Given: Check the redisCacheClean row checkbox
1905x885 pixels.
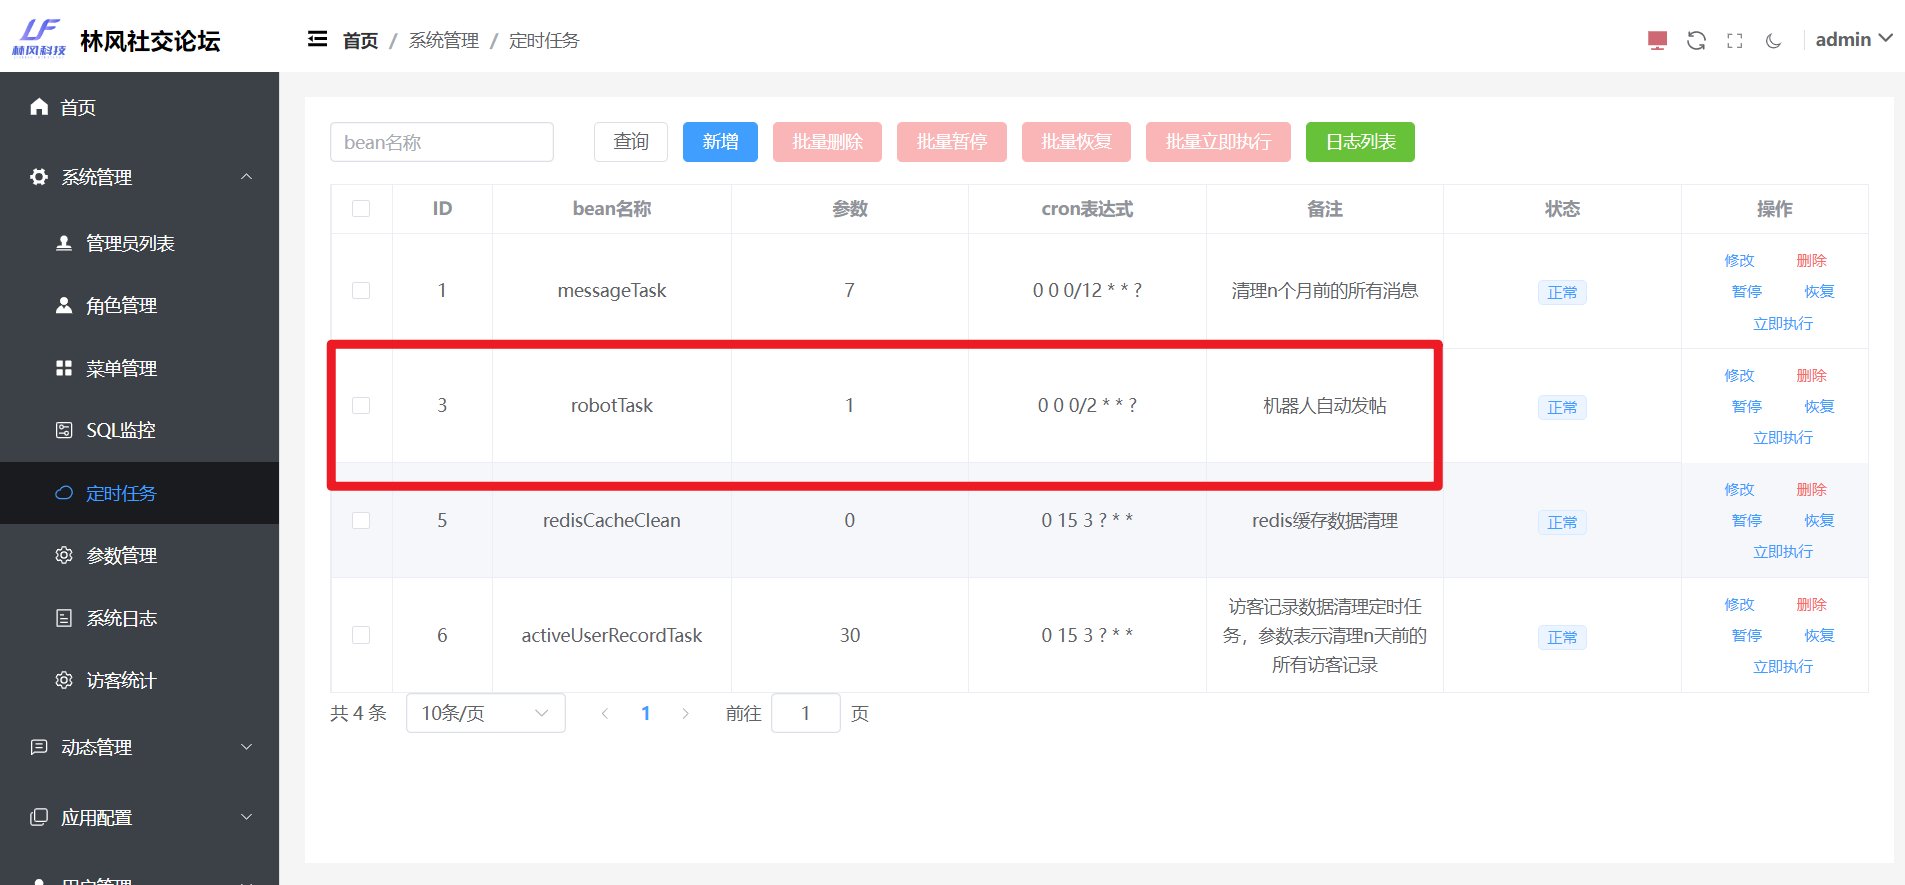Looking at the screenshot, I should 361,520.
